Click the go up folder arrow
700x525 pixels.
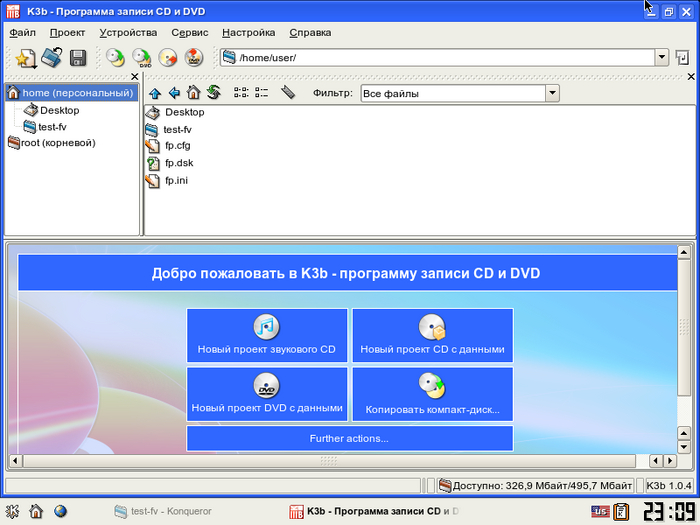coord(155,93)
